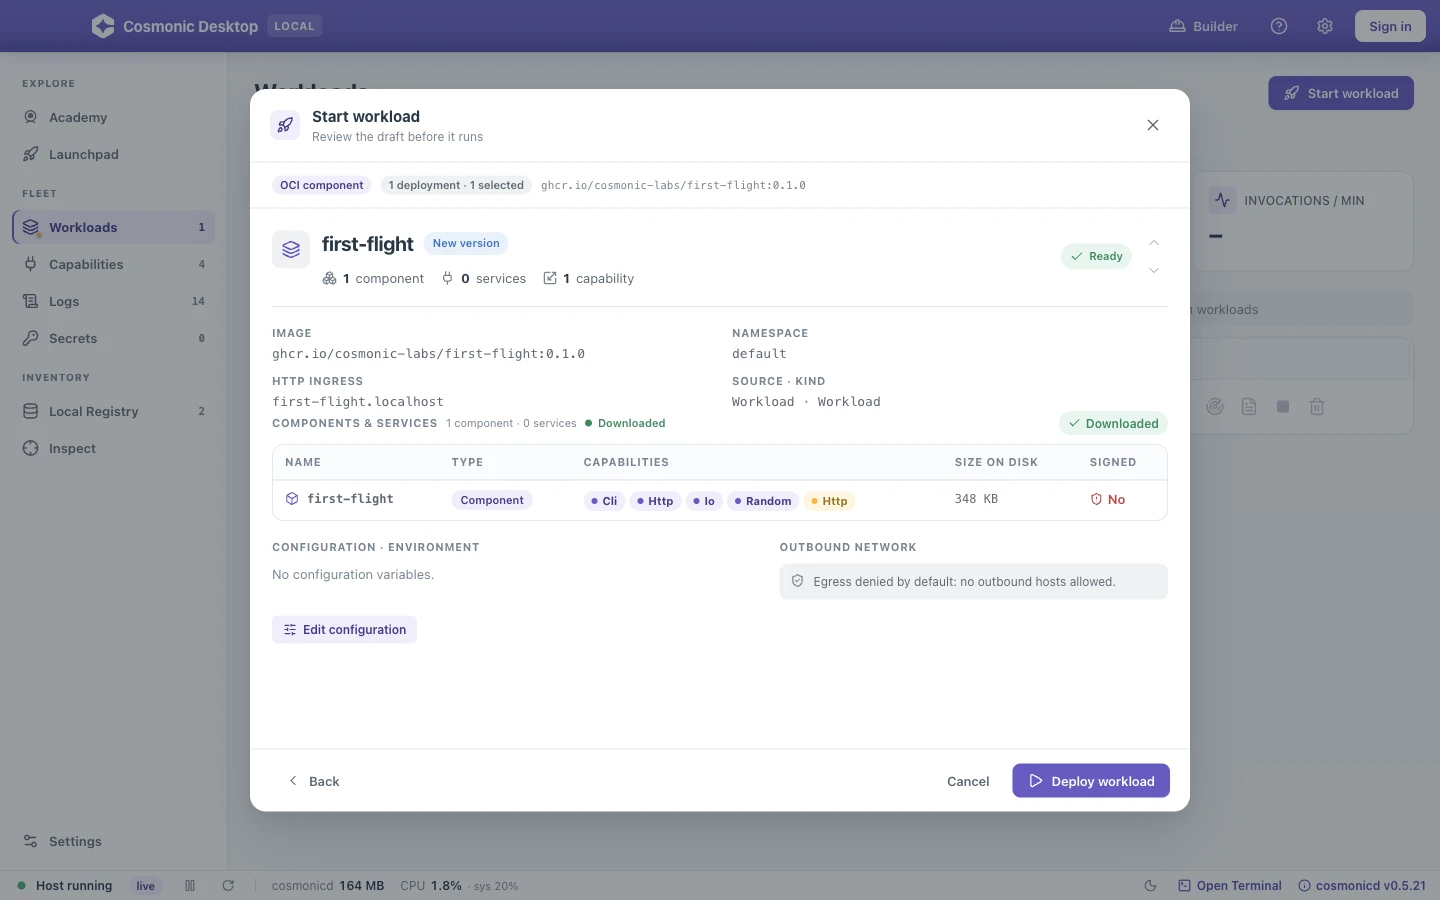This screenshot has width=1440, height=900.
Task: Open Launchpad in the sidebar
Action: (x=114, y=154)
